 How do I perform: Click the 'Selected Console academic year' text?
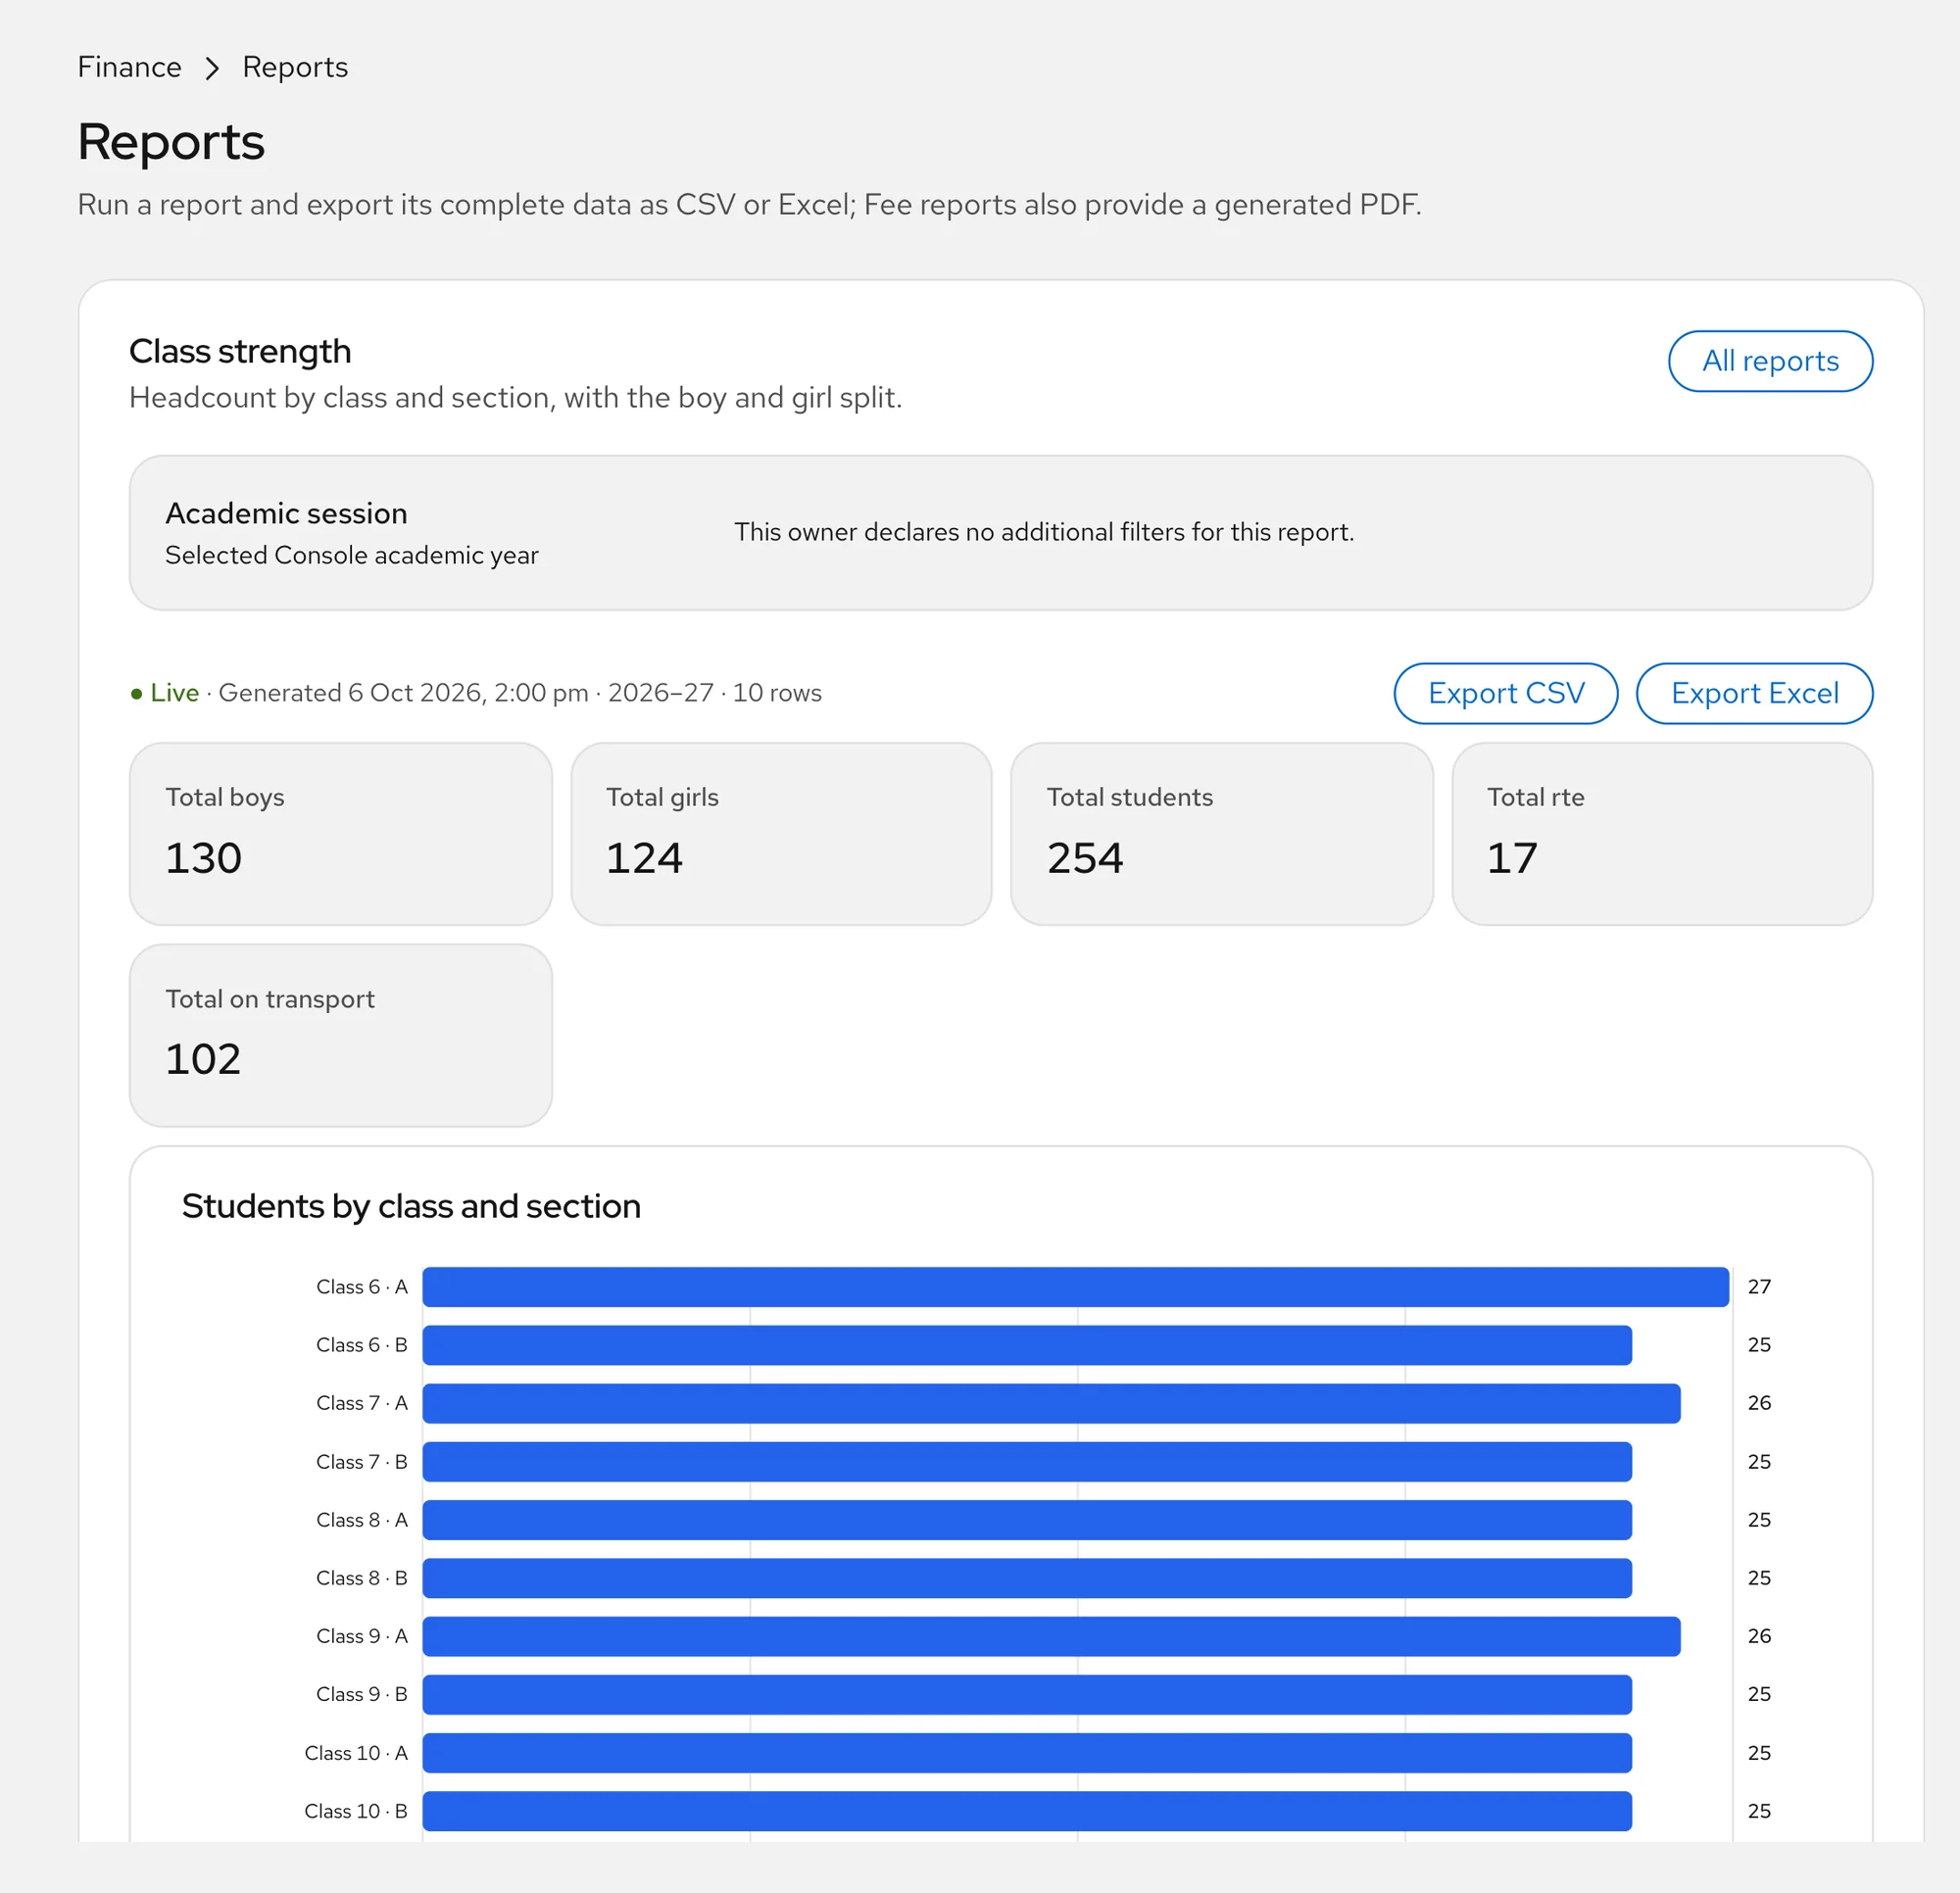(352, 555)
